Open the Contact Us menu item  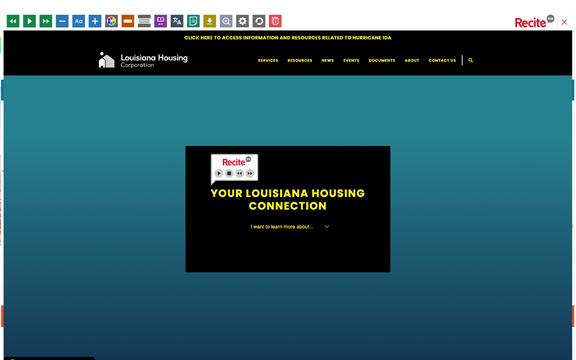(x=442, y=61)
